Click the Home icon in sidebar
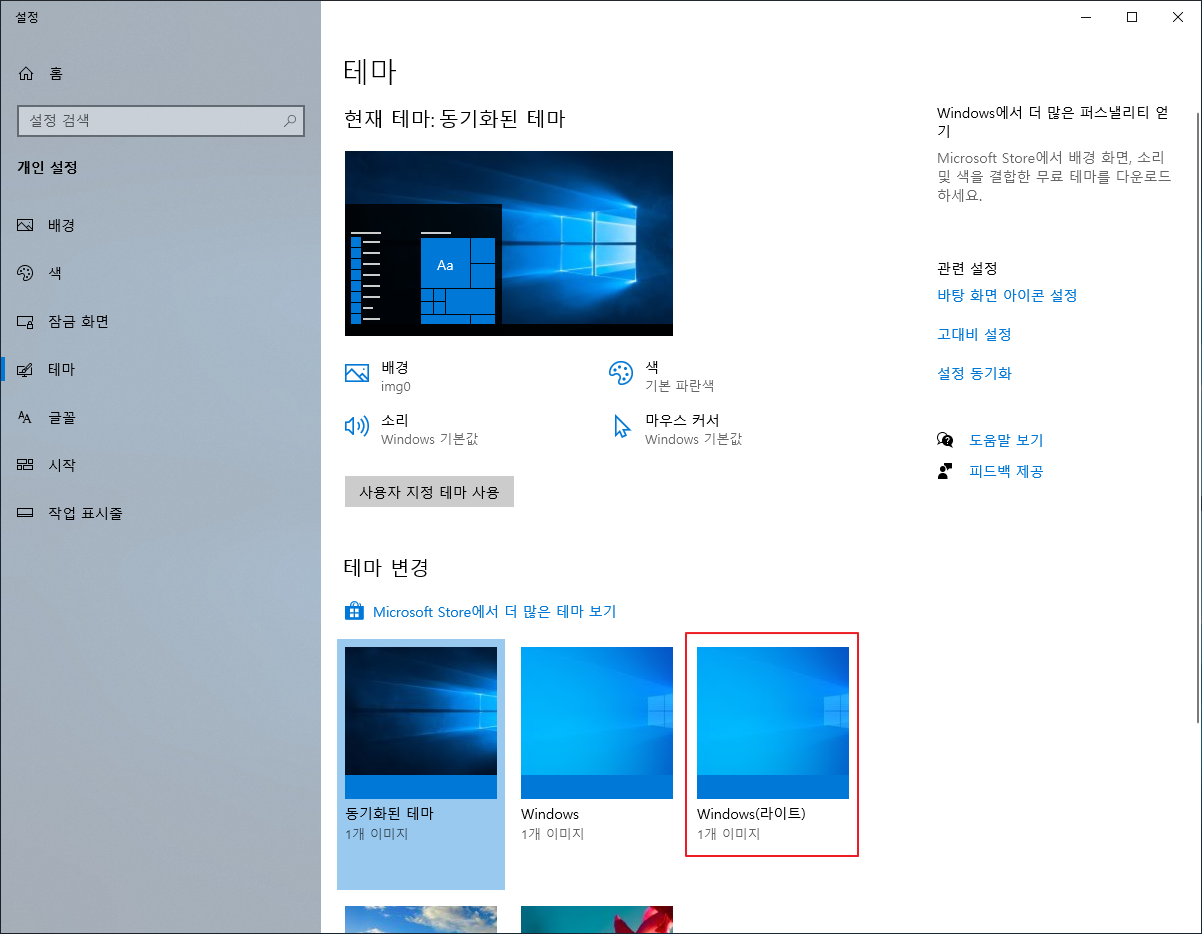The width and height of the screenshot is (1202, 934). point(26,73)
